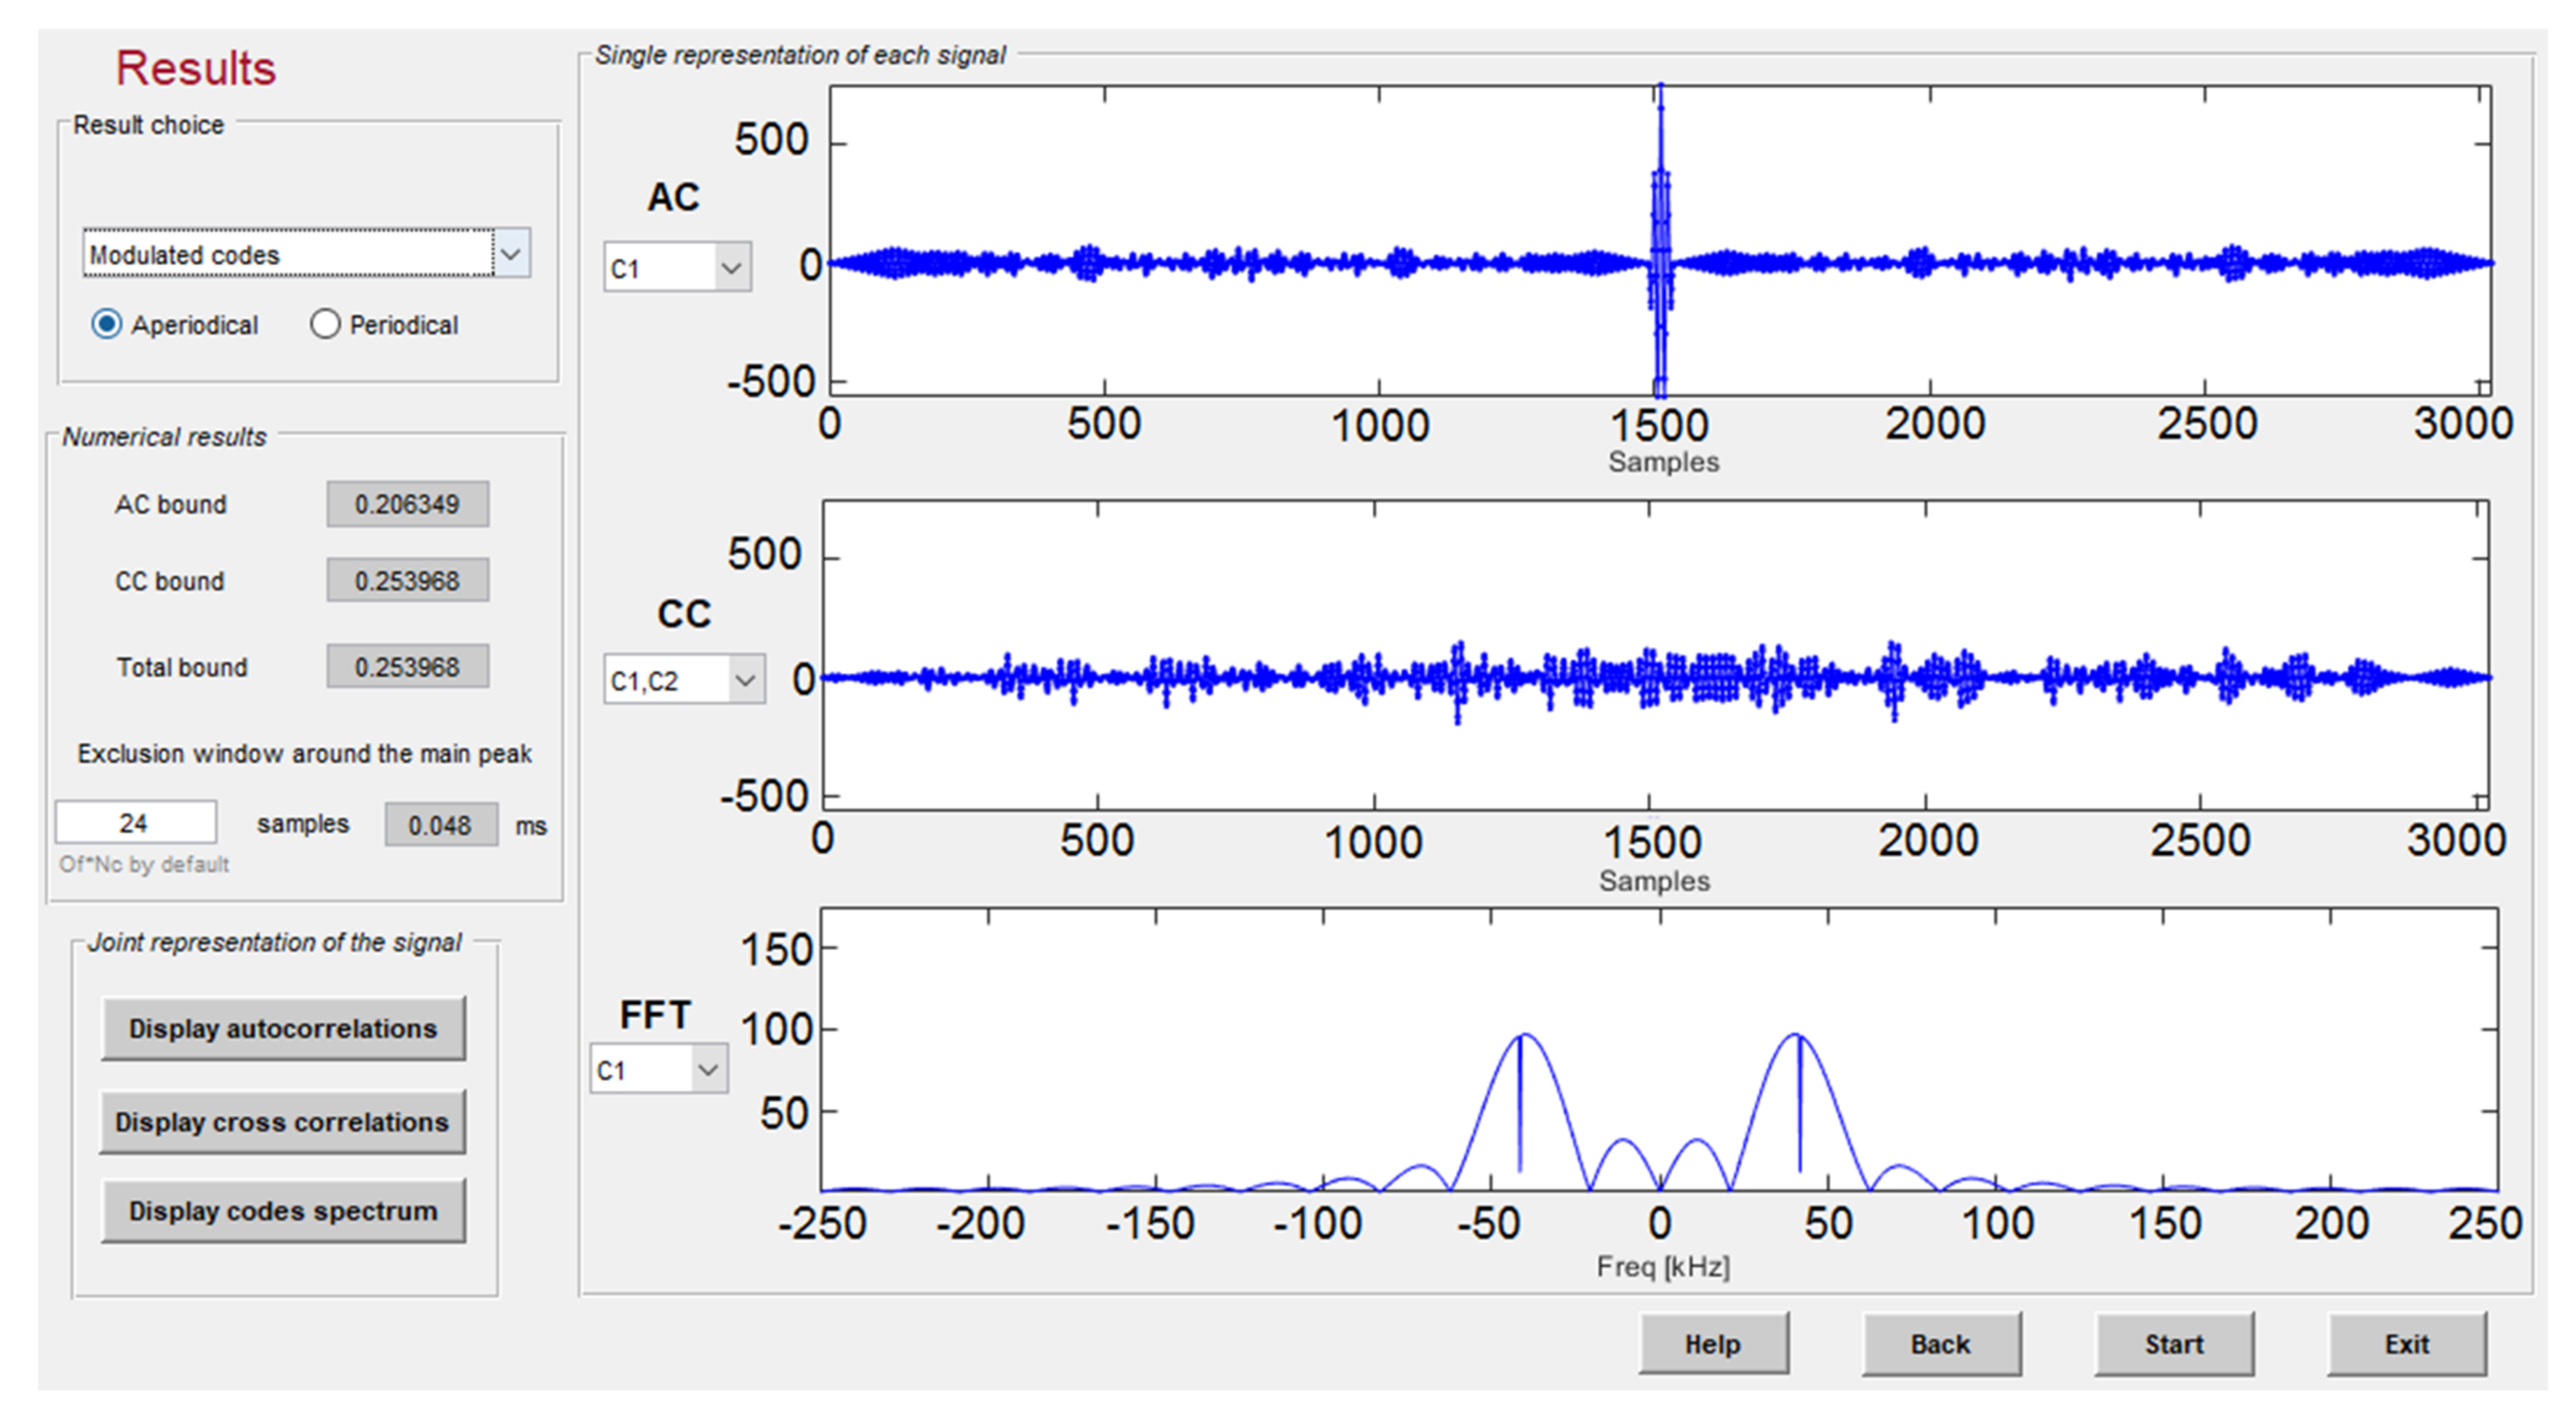Click the CC bound value field
The height and width of the screenshot is (1422, 2576).
(407, 581)
